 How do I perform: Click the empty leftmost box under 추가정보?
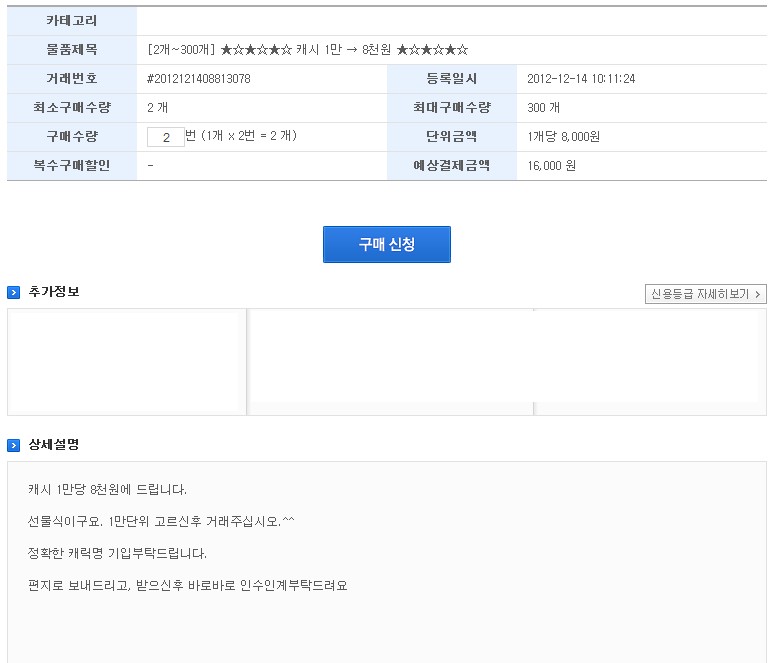click(x=127, y=362)
